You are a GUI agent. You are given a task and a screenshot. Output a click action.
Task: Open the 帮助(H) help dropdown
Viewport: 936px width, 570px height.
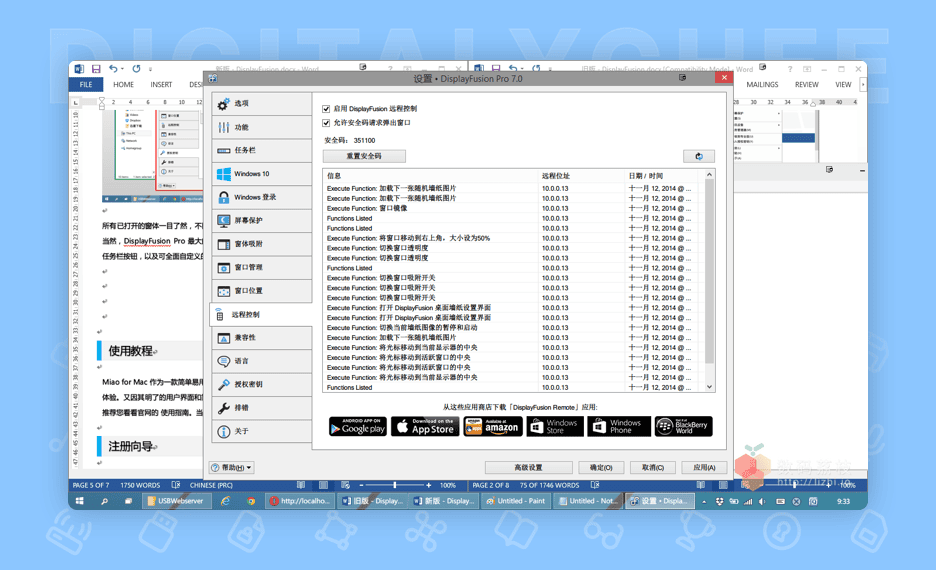(232, 467)
